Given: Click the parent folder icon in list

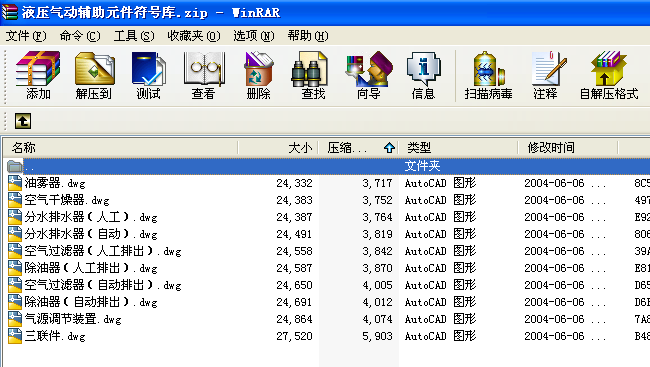Looking at the screenshot, I should [x=15, y=166].
